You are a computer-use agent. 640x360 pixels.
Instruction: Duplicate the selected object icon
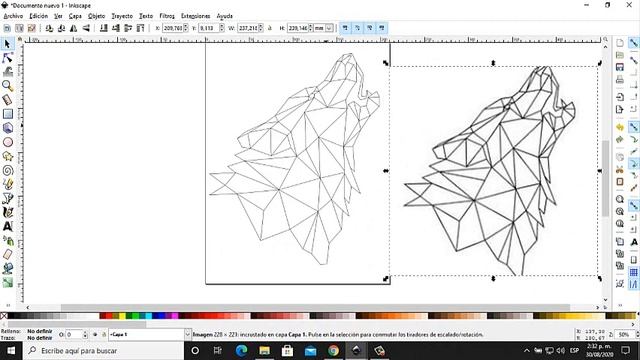coord(620,242)
